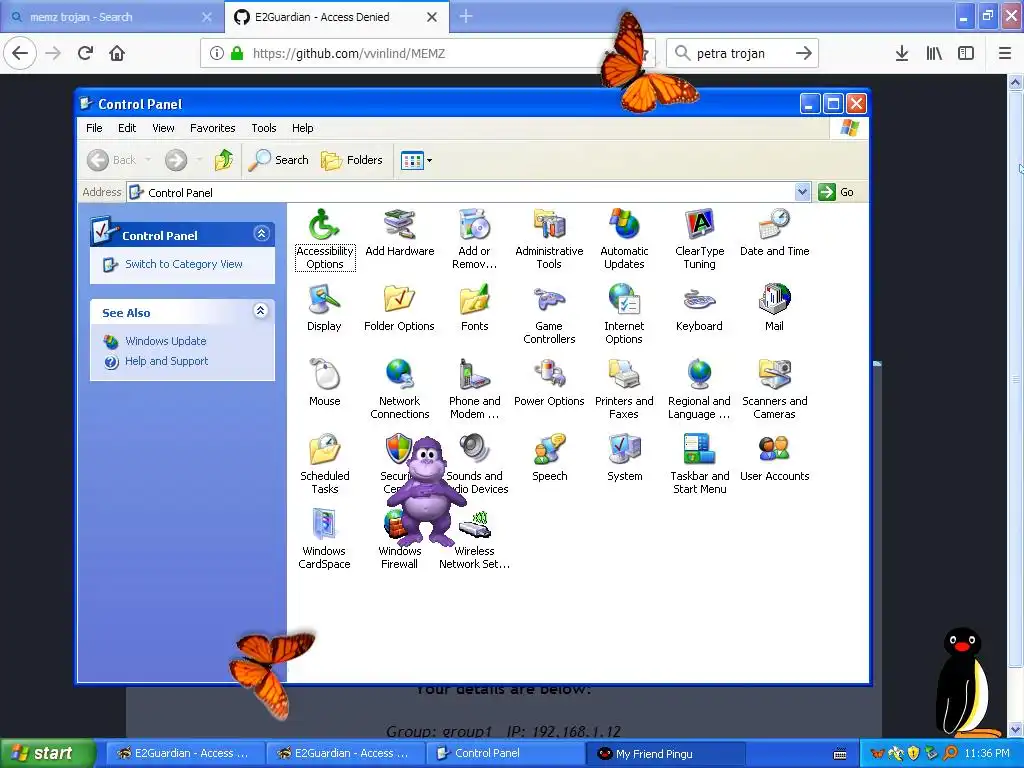The height and width of the screenshot is (768, 1024).
Task: Click the Windows start button
Action: pyautogui.click(x=48, y=753)
